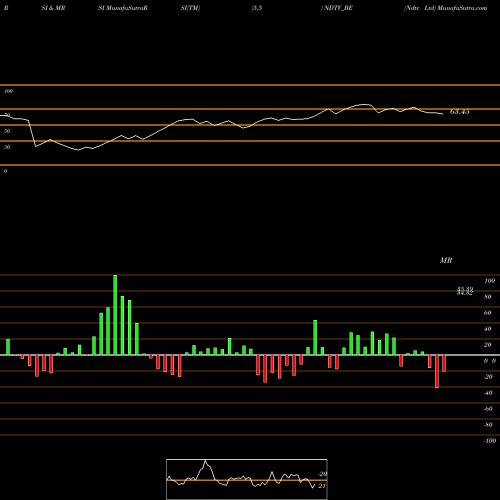The image size is (500, 500).
Task: Click the '30' label on RSI axis
Action: tap(7, 147)
